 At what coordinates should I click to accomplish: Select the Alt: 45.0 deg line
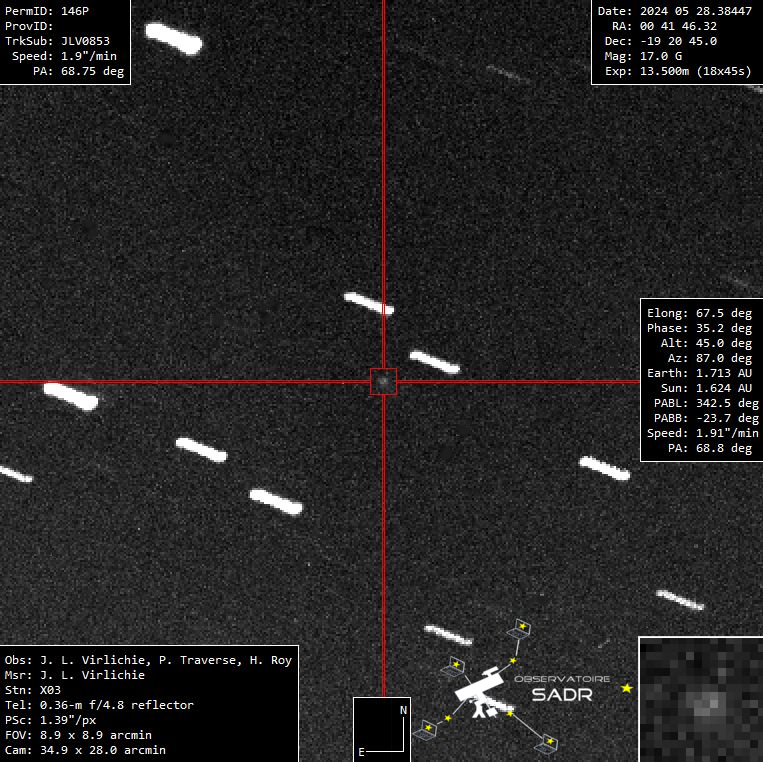point(706,343)
